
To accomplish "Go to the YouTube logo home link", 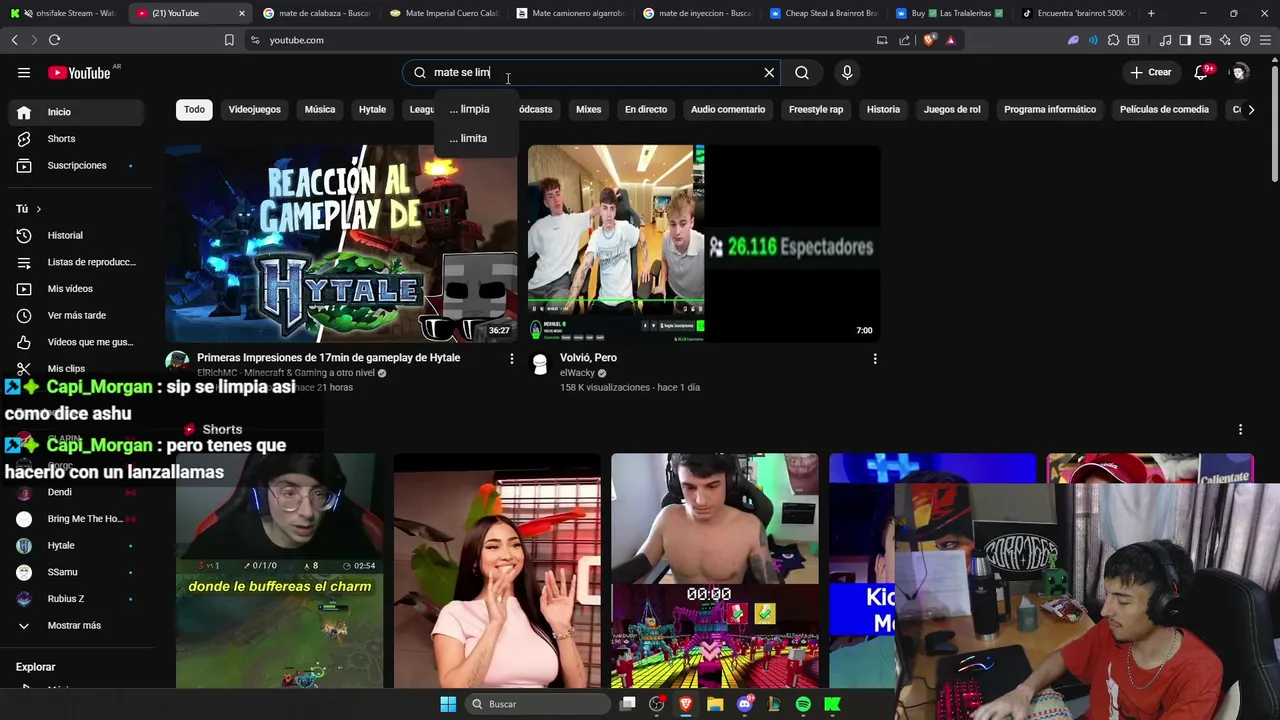I will click(79, 73).
